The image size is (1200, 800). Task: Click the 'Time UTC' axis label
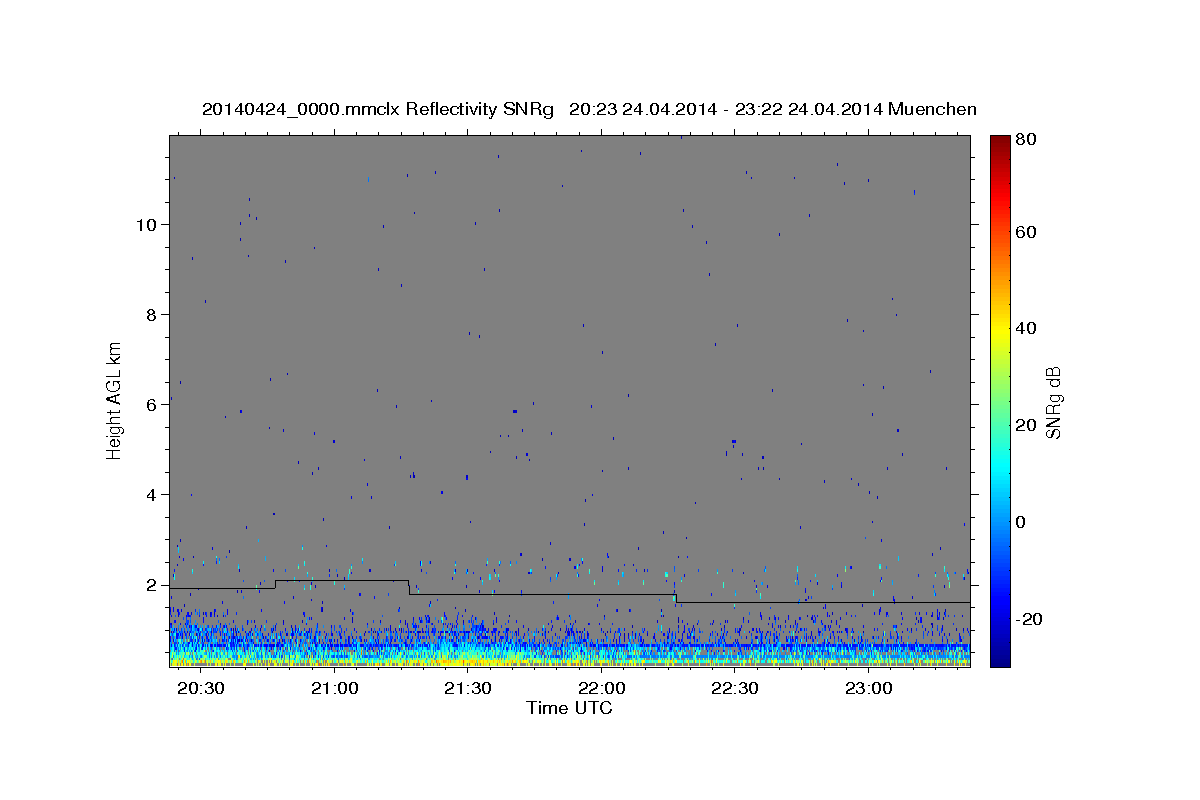569,708
